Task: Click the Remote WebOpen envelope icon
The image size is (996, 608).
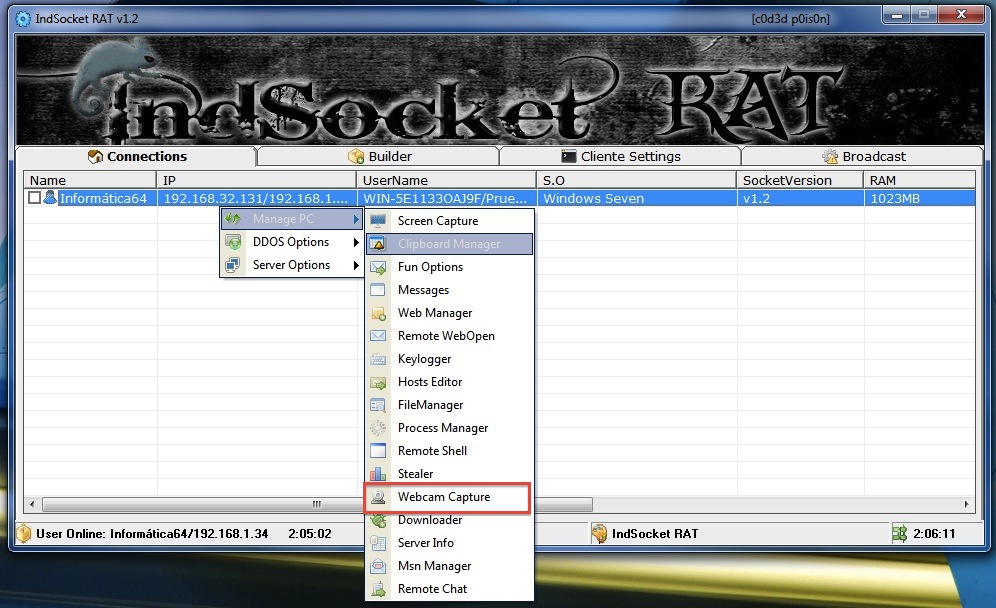Action: click(x=378, y=336)
